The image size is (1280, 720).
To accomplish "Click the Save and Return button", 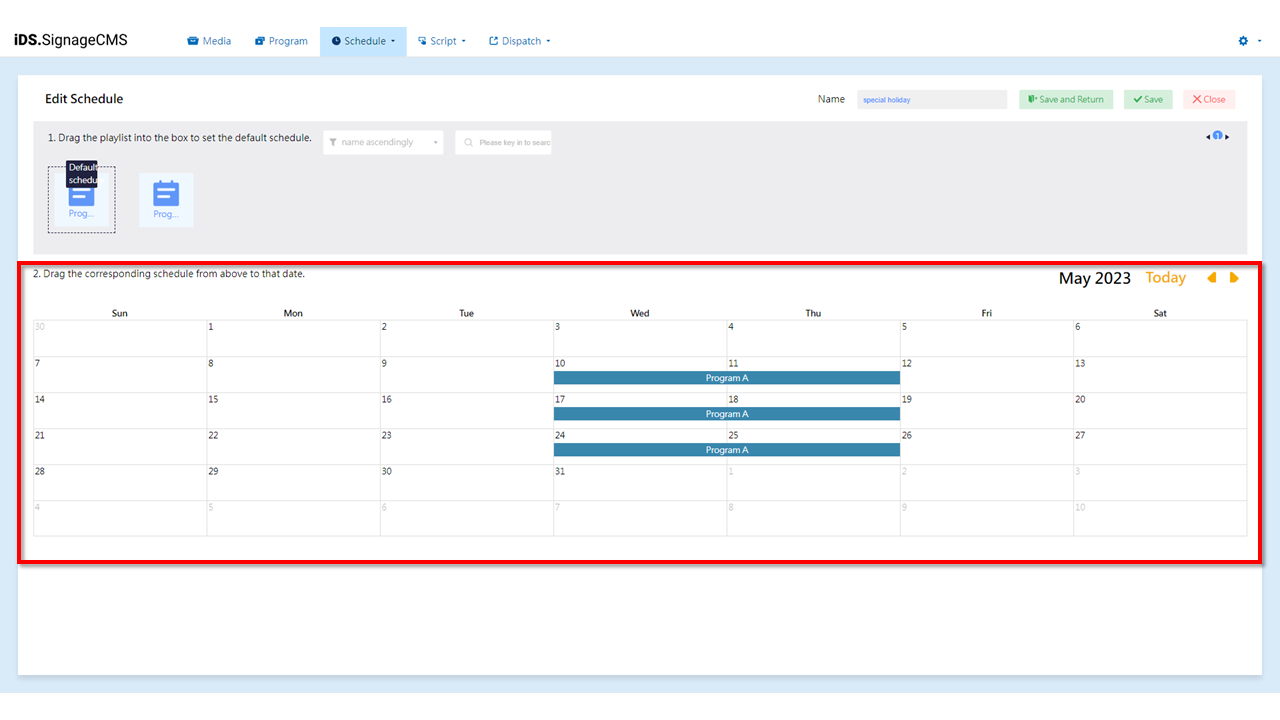I will coord(1065,99).
